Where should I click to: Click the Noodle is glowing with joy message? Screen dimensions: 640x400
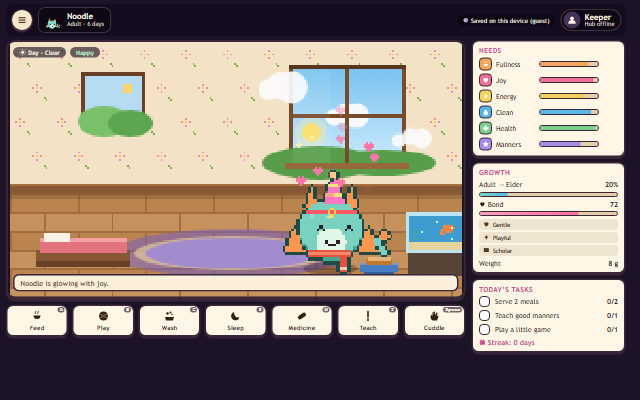pos(236,283)
